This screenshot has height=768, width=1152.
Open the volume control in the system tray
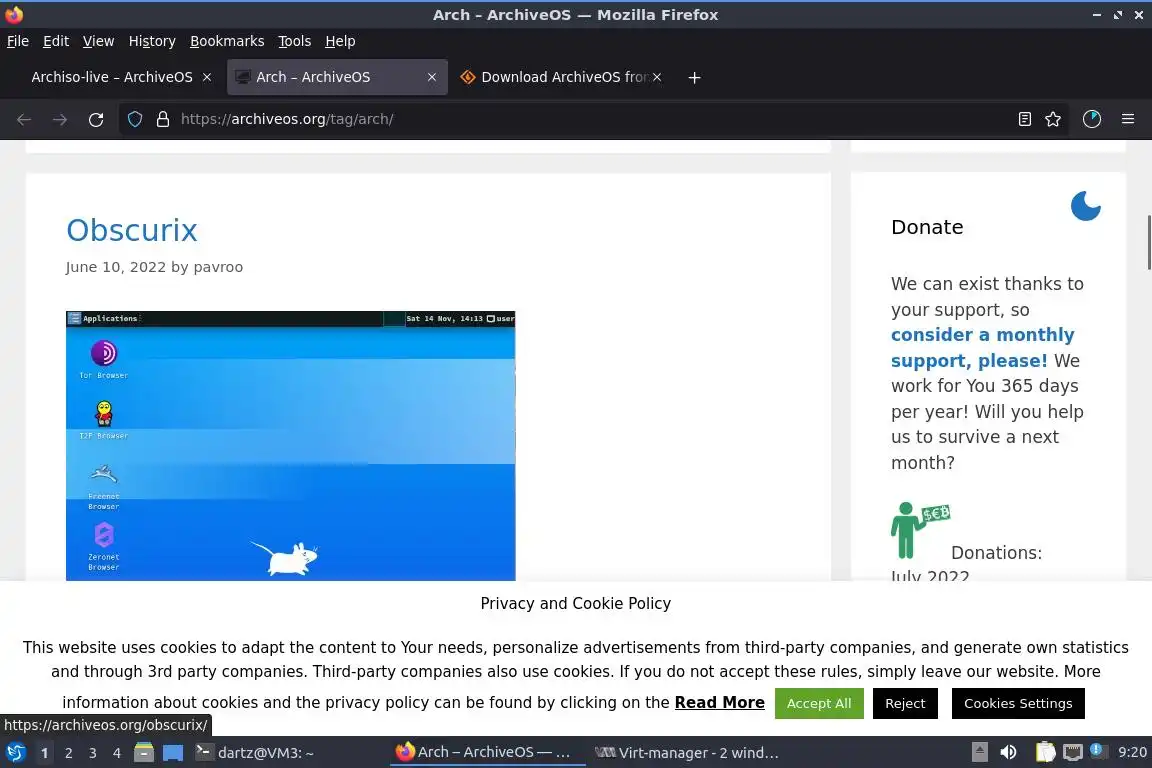[1009, 753]
